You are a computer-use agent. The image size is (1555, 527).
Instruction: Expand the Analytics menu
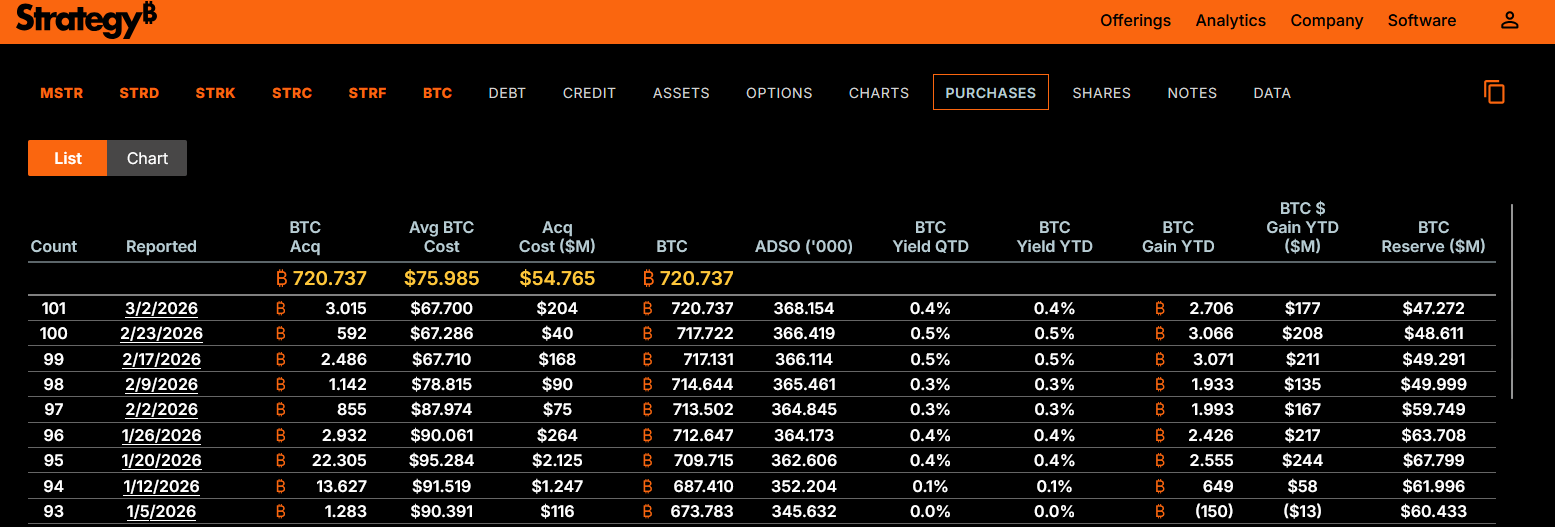tap(1230, 21)
